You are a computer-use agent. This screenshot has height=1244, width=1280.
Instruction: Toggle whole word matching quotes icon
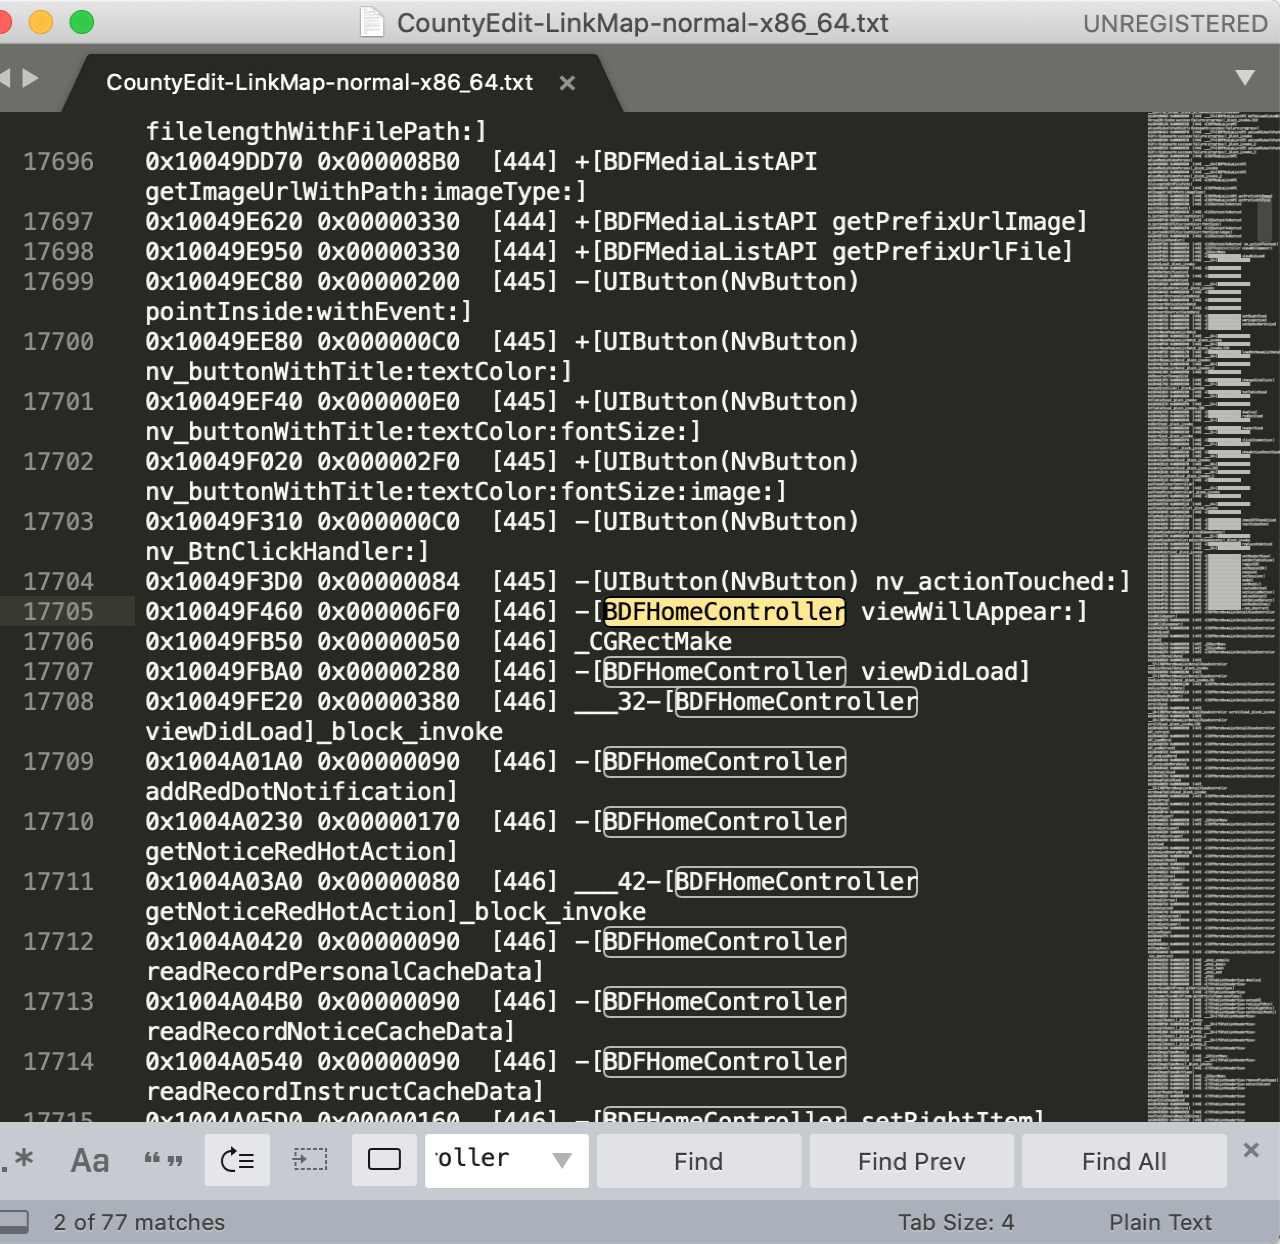point(163,1160)
